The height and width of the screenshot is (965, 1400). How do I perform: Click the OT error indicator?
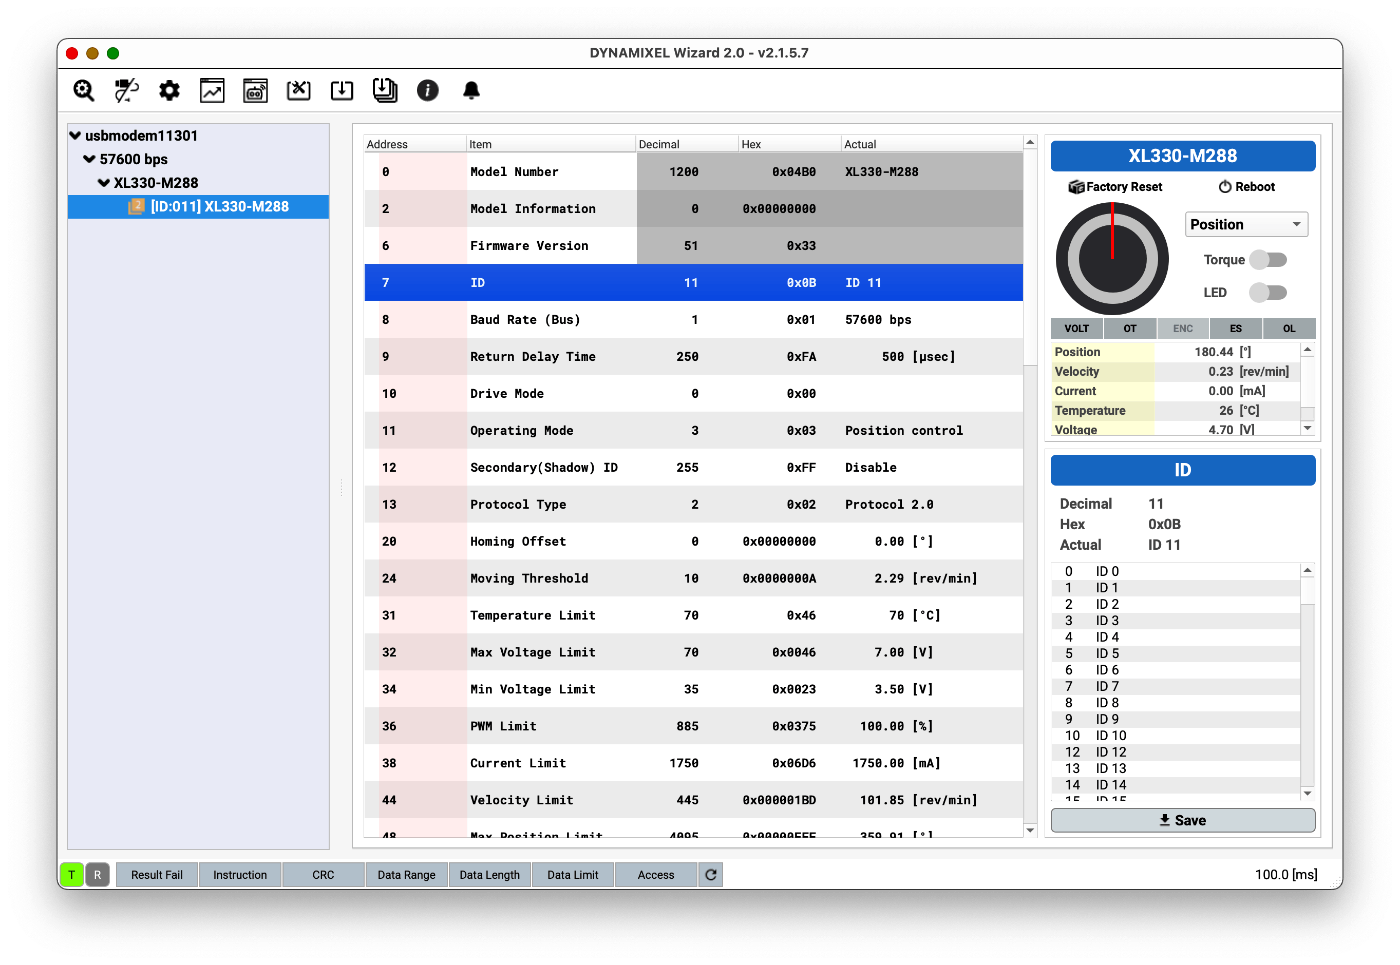click(1130, 328)
